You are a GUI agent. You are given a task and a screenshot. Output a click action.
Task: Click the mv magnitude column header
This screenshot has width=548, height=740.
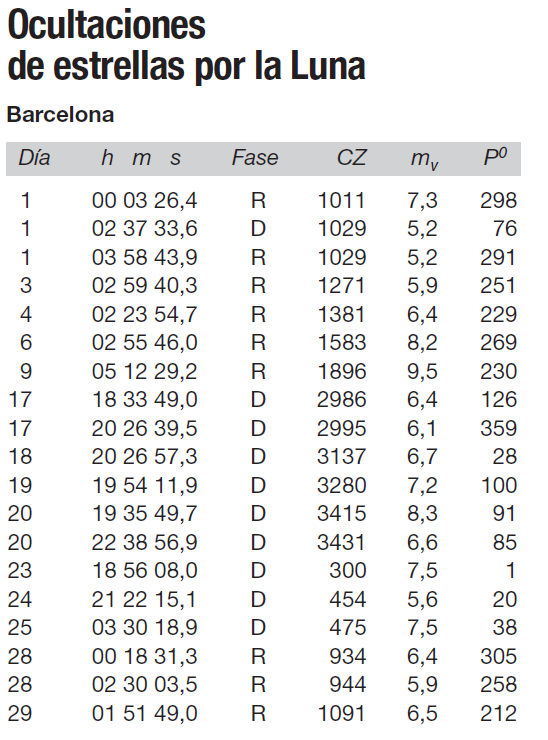424,160
